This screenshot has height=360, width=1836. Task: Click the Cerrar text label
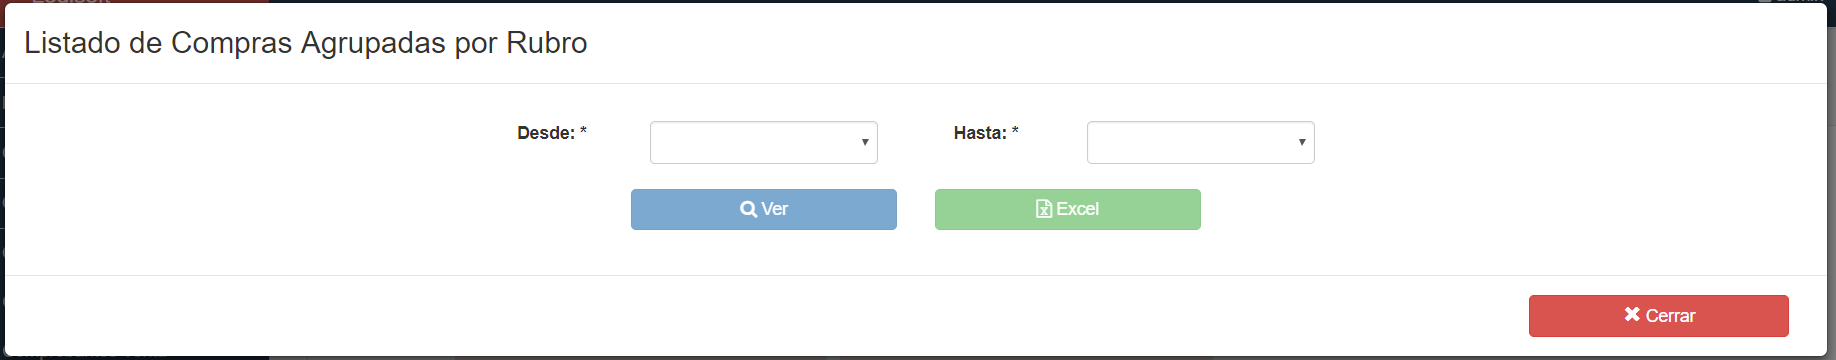[x=1671, y=316]
